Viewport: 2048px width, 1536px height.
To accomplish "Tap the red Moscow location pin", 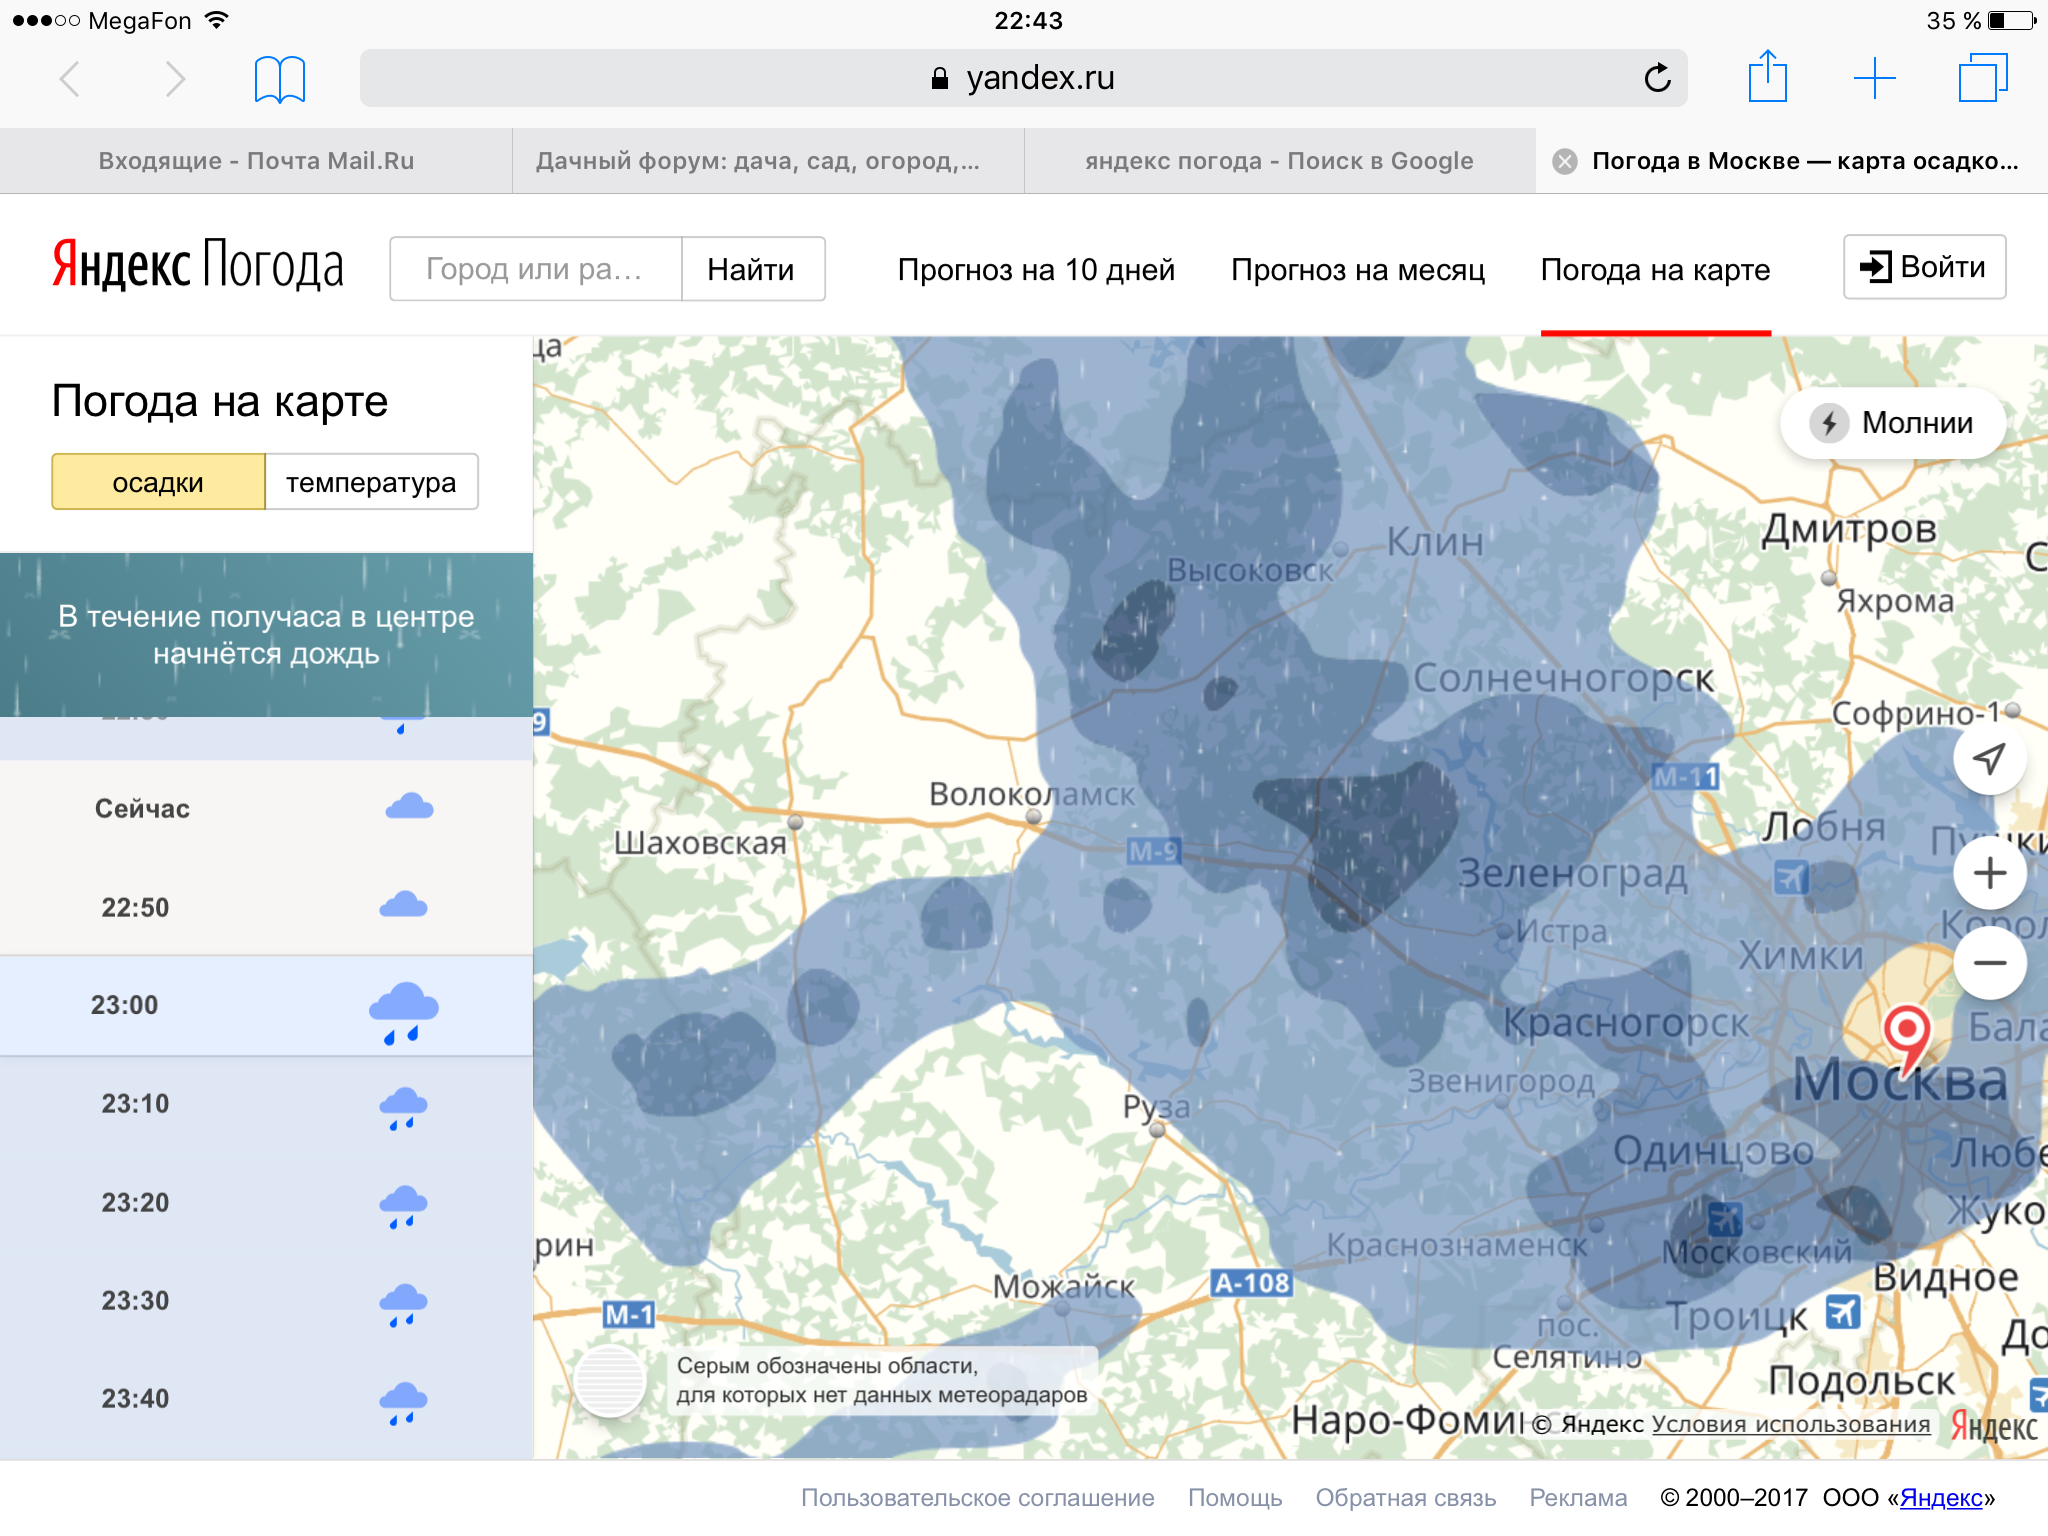I will [x=1906, y=1037].
